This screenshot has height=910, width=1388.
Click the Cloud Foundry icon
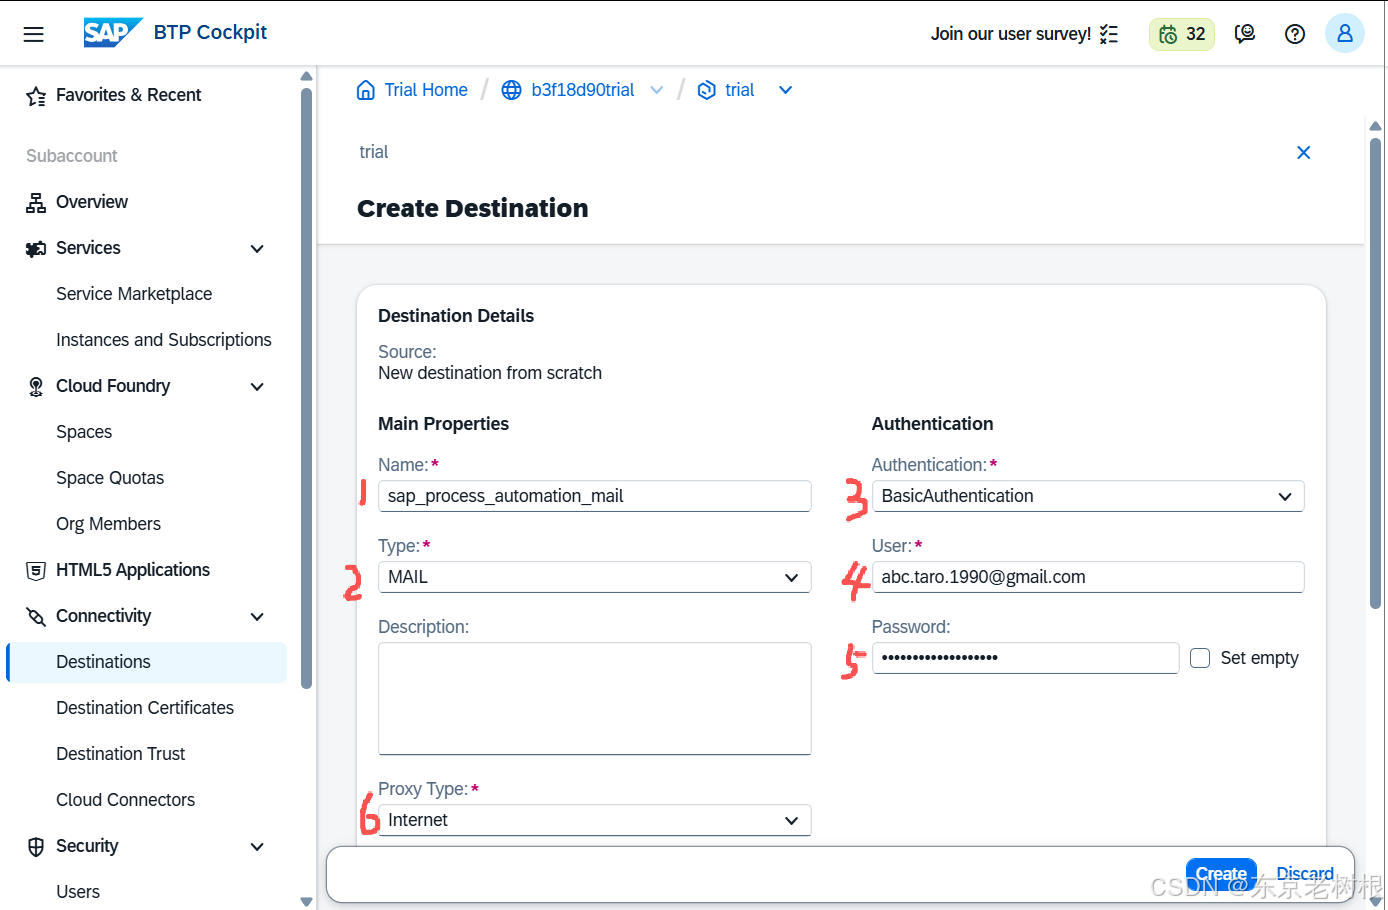(36, 387)
